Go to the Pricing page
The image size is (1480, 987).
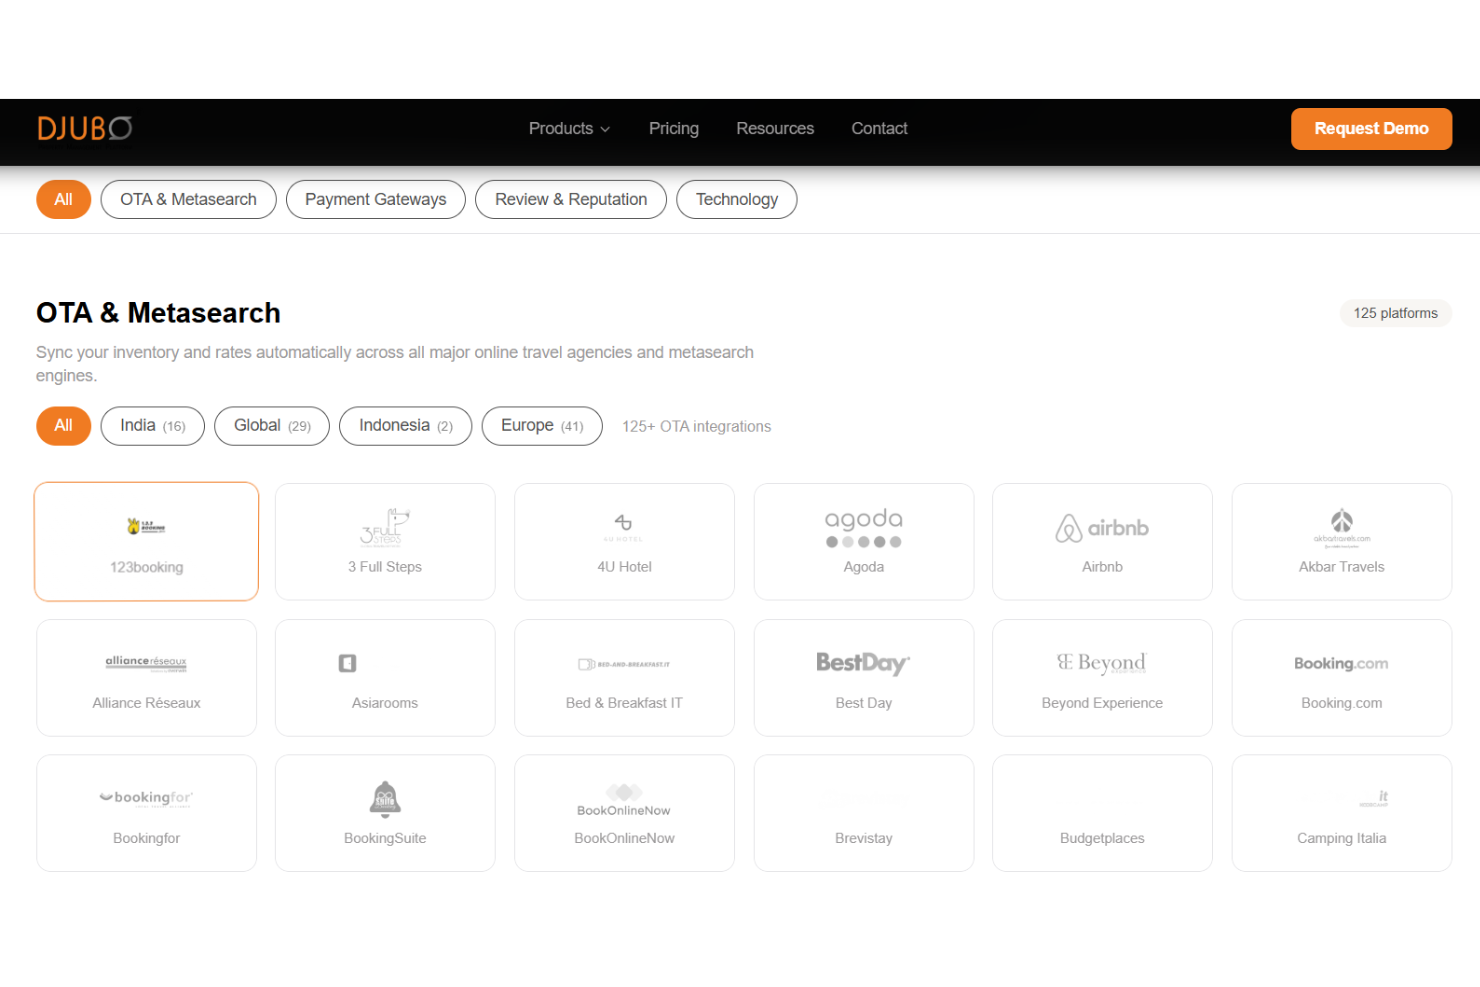pos(674,129)
